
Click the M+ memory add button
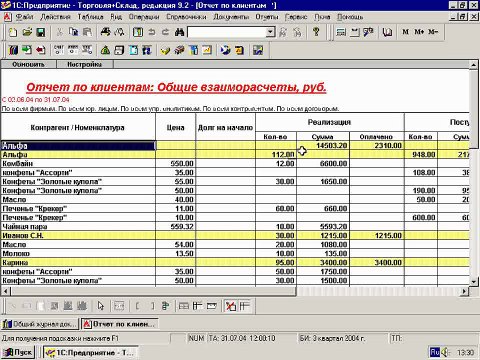[419, 32]
